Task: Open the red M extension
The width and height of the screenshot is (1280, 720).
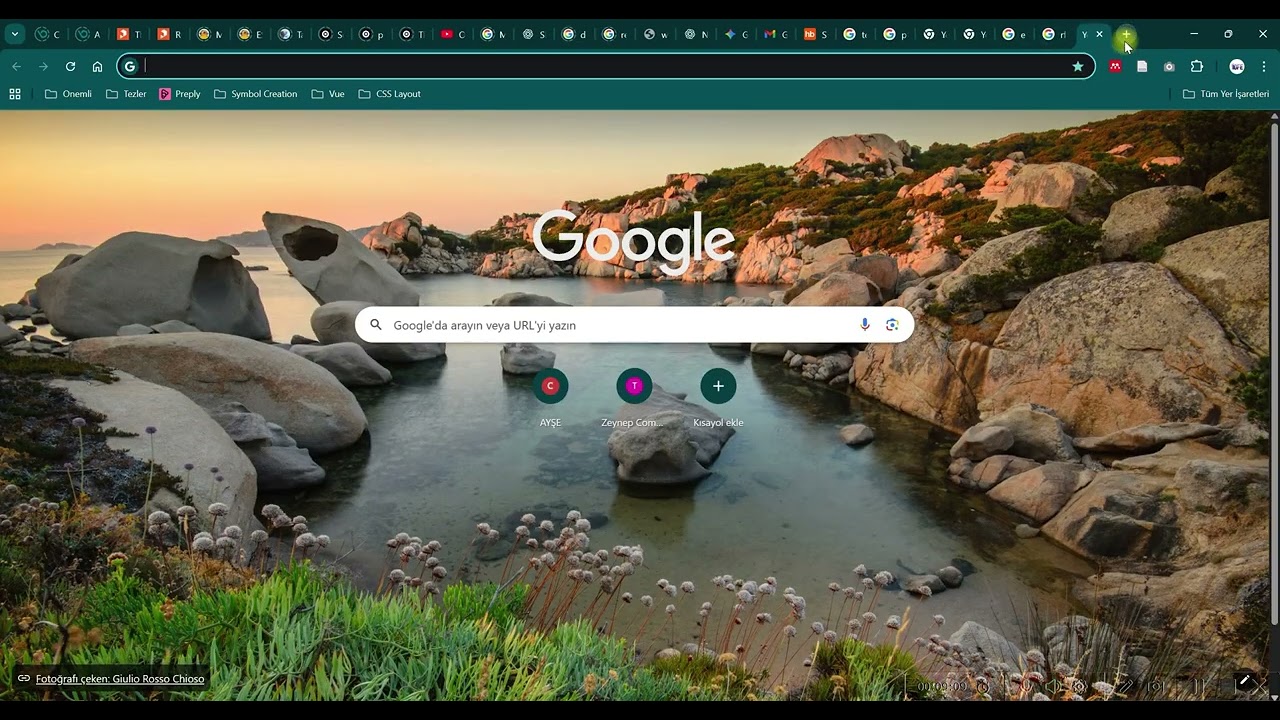Action: tap(1115, 66)
